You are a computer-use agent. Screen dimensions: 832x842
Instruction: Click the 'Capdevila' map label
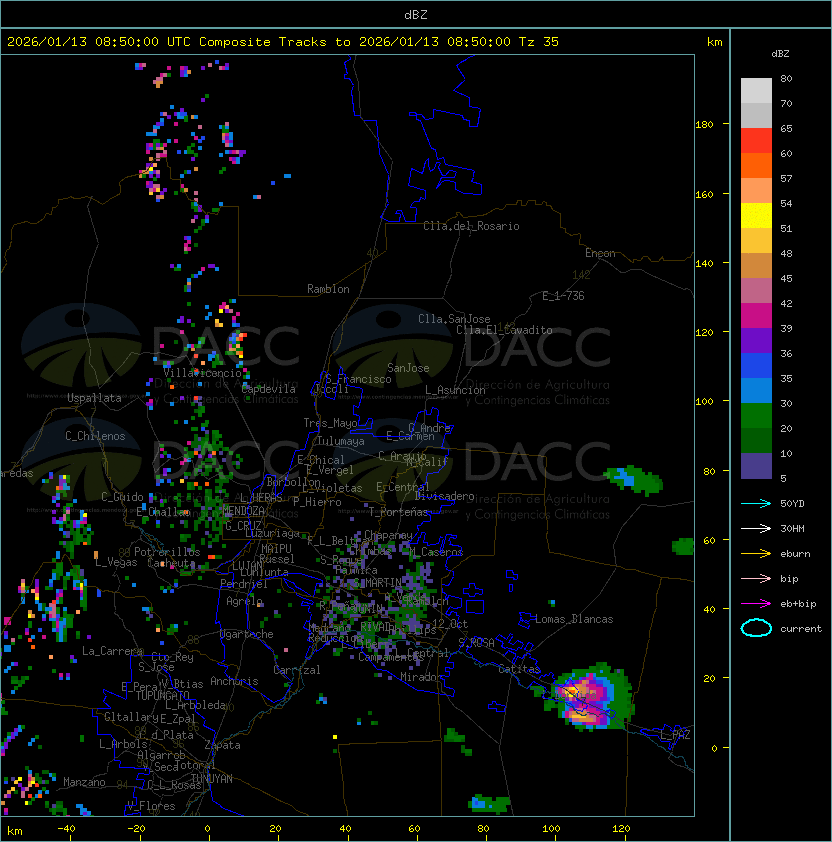click(x=268, y=389)
